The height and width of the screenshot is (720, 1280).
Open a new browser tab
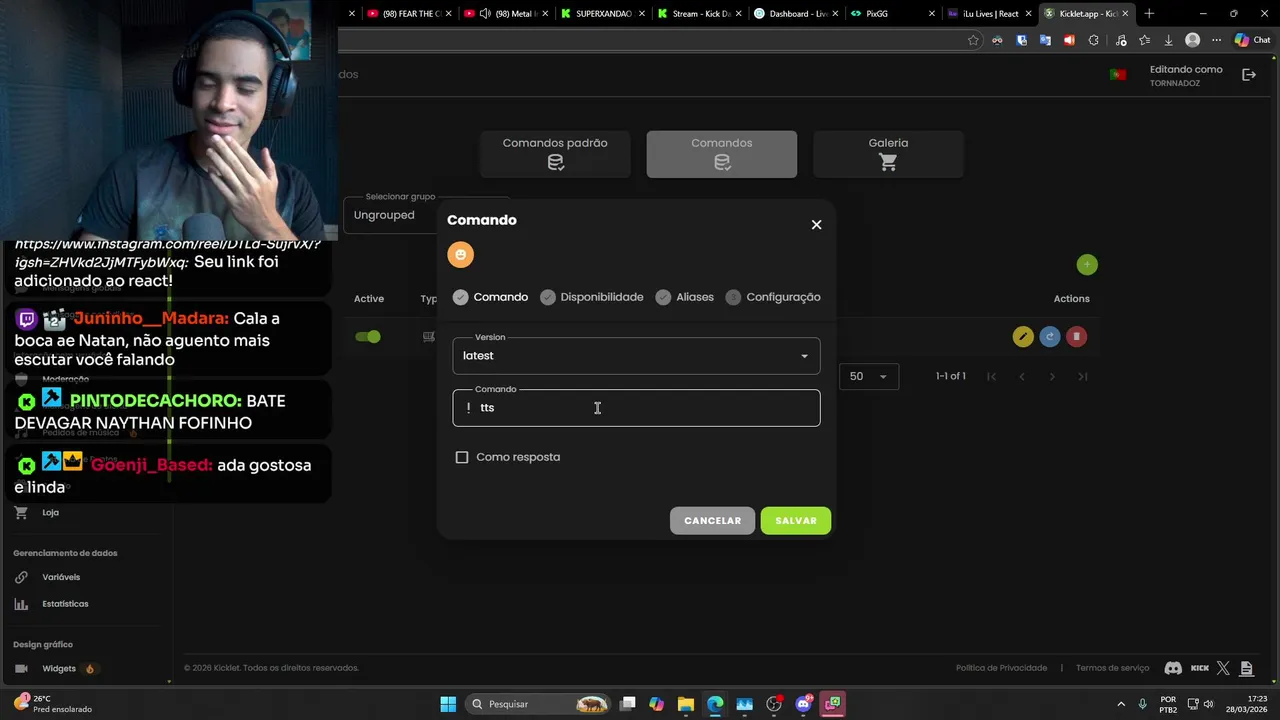[x=1149, y=14]
